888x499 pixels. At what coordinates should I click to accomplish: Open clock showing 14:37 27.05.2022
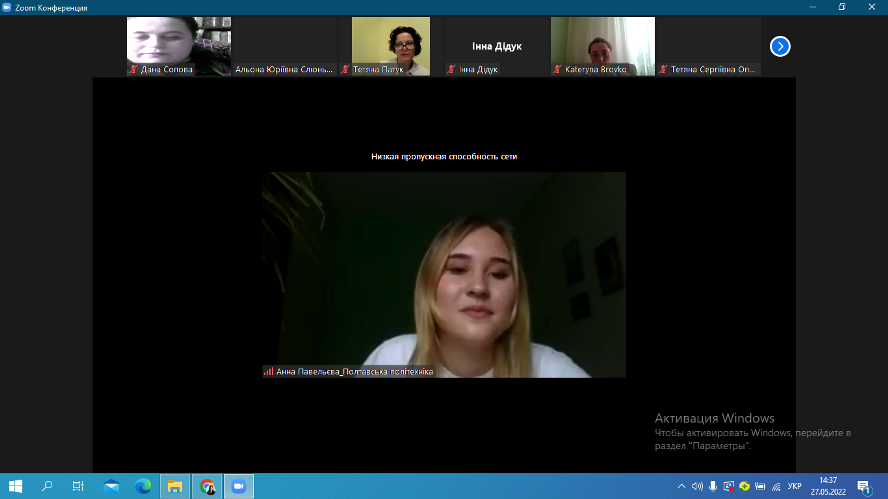[828, 486]
